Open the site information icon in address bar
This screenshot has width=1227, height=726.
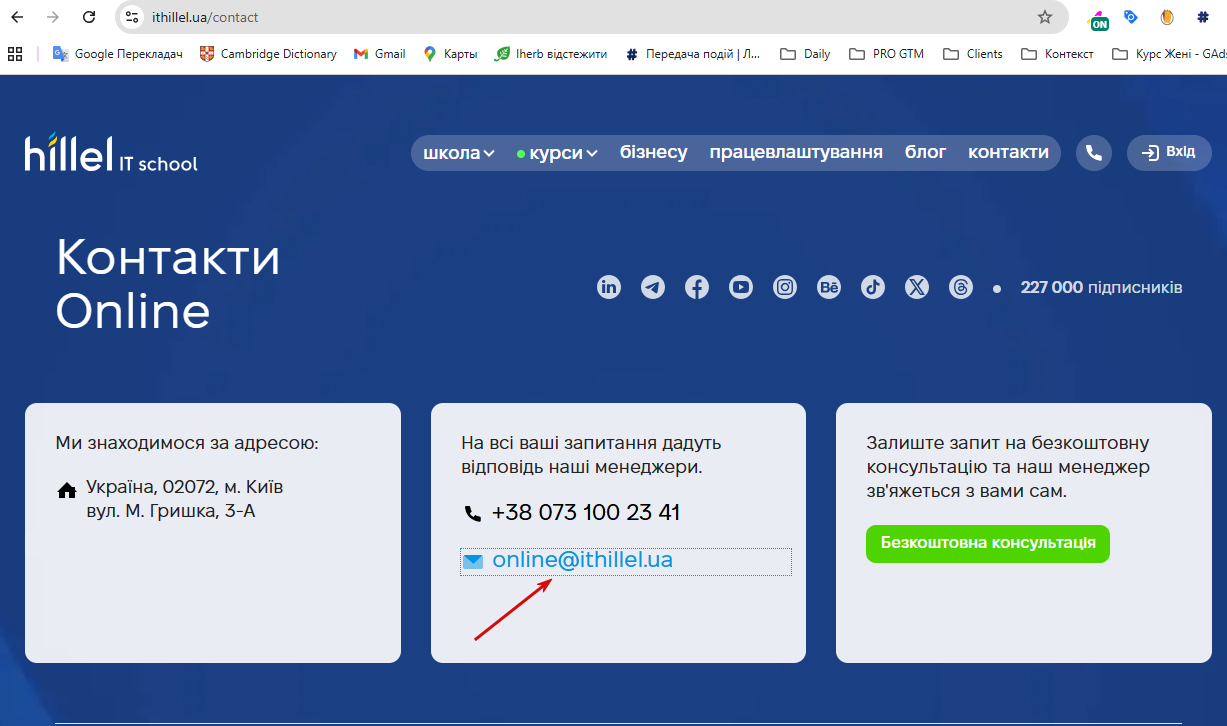pyautogui.click(x=132, y=17)
